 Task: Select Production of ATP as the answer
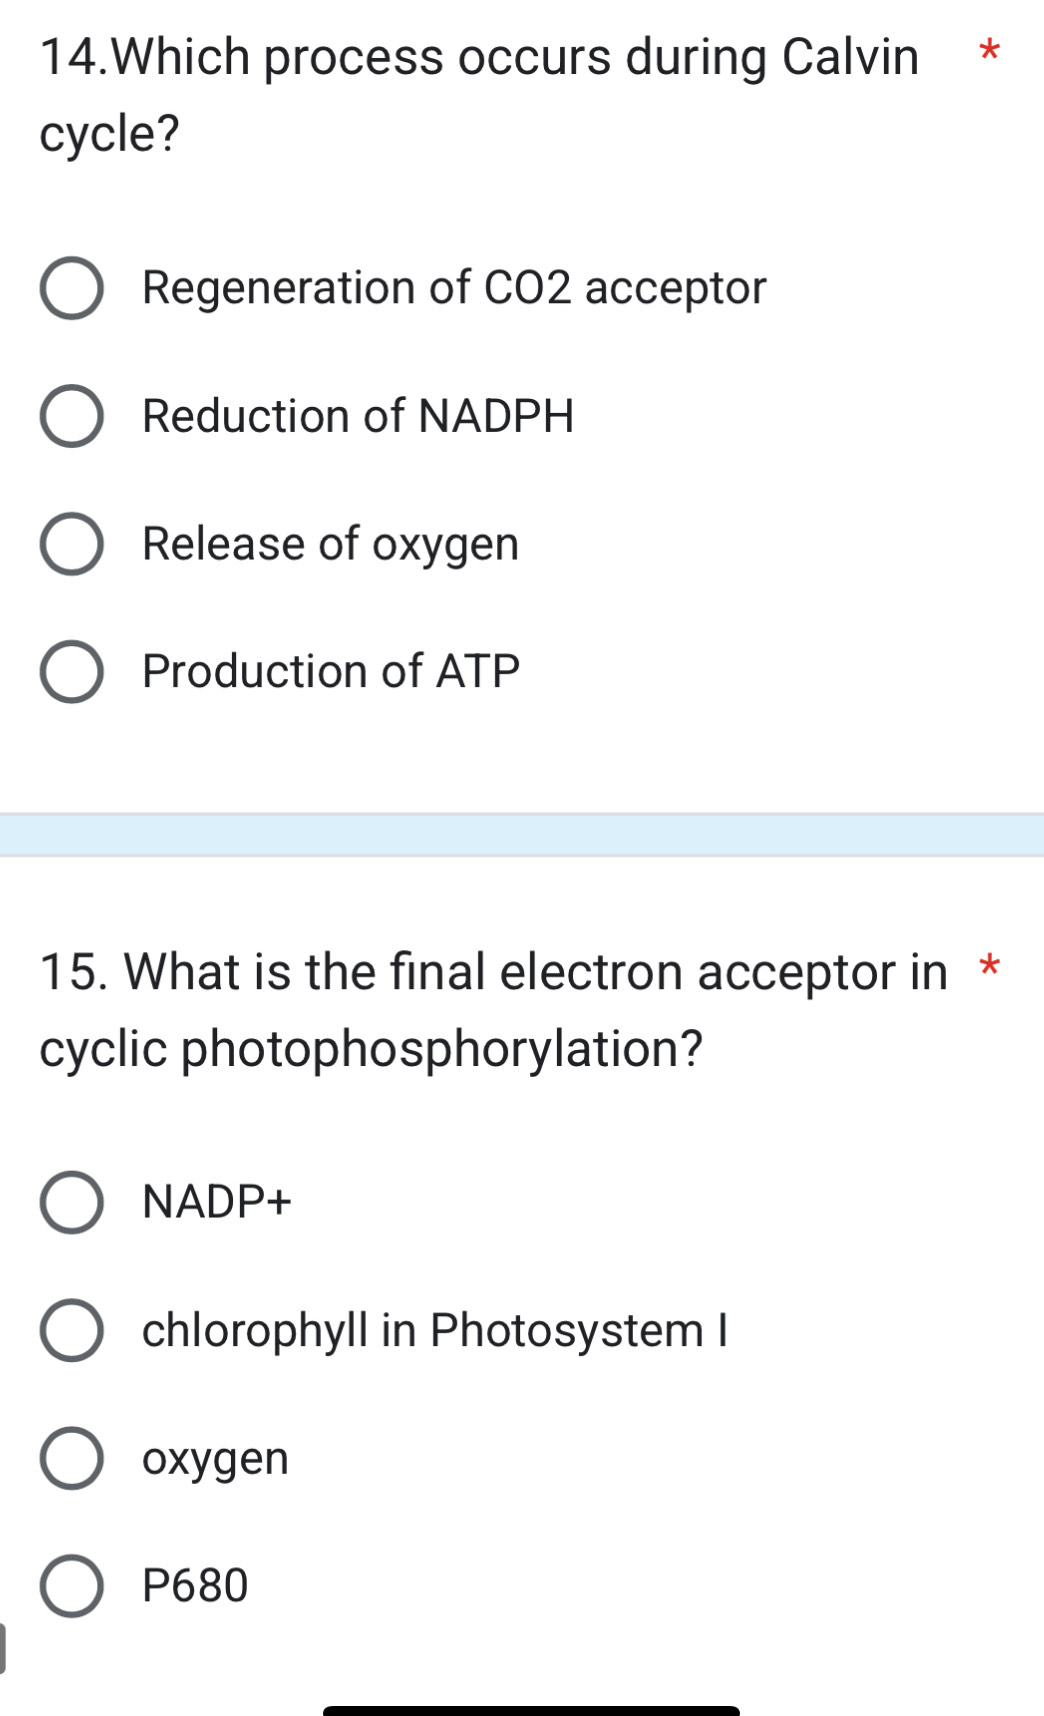tap(72, 670)
